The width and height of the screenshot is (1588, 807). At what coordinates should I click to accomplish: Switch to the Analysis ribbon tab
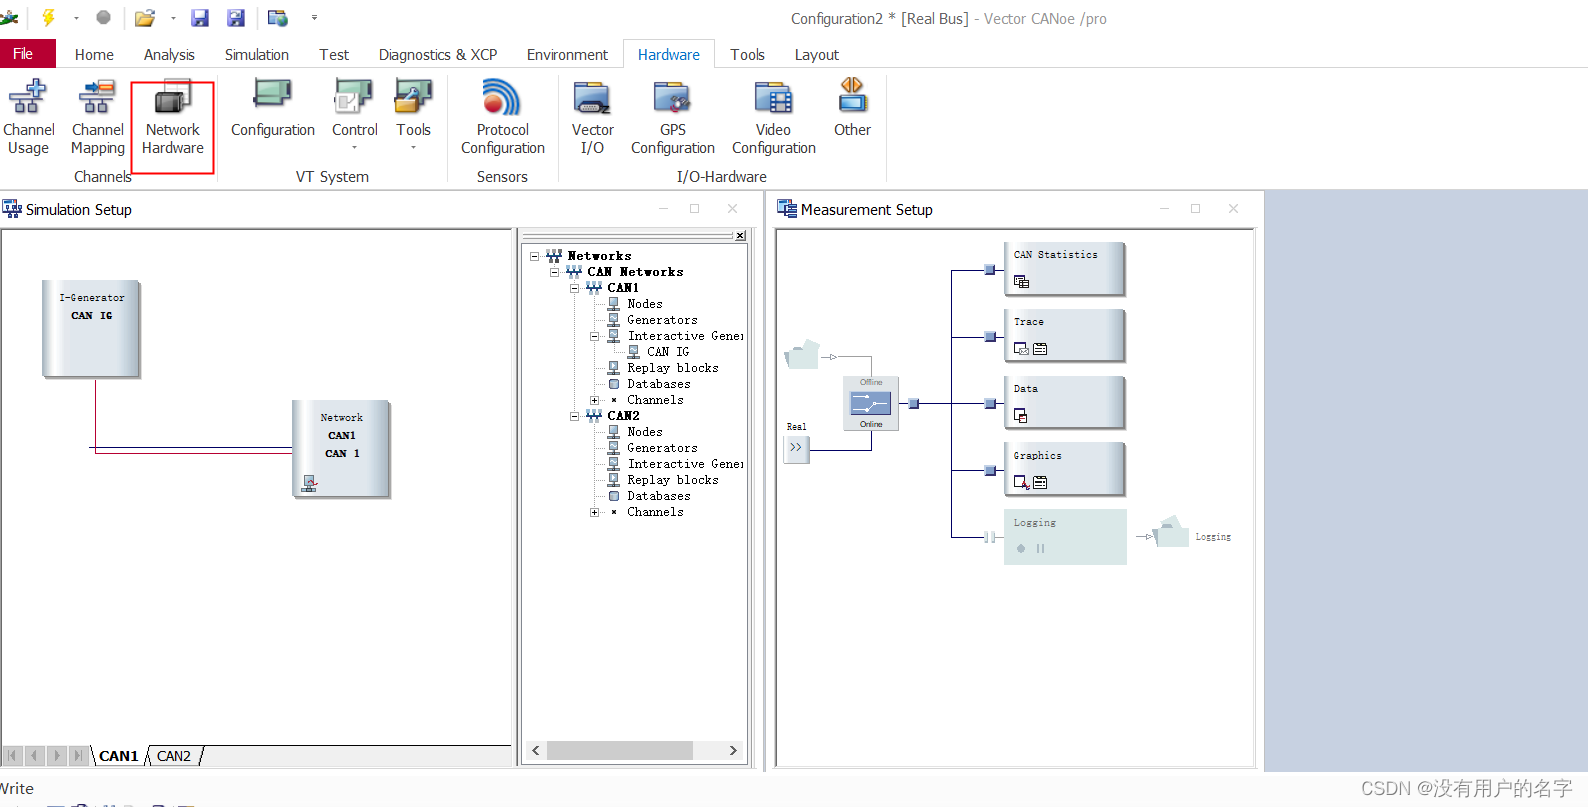tap(169, 54)
